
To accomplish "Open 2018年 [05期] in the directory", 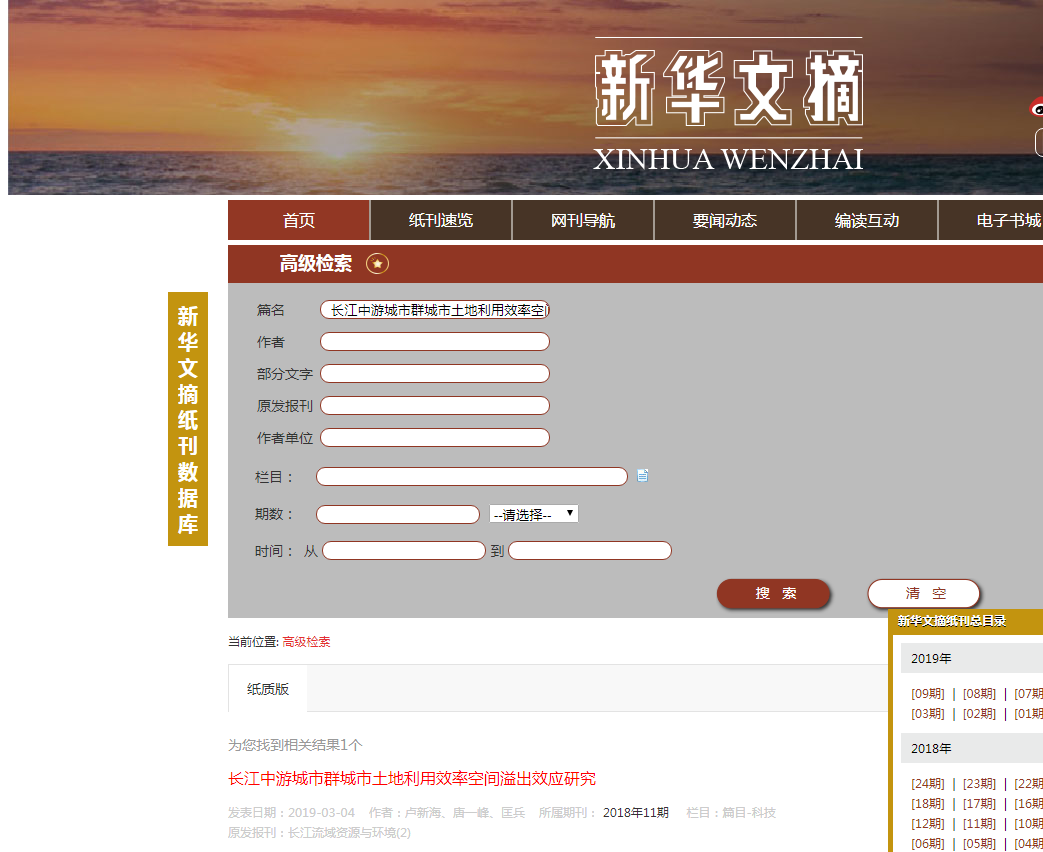I will point(979,843).
